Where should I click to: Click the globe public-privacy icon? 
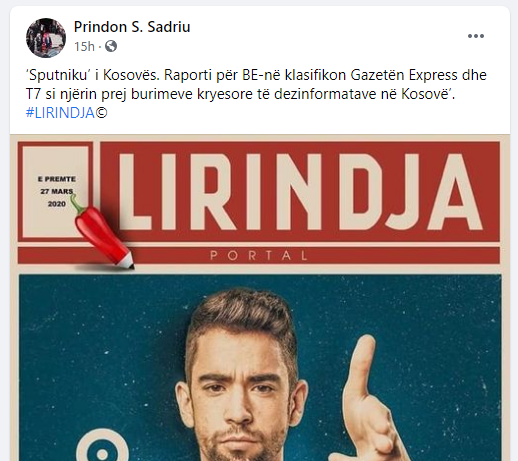(x=111, y=46)
